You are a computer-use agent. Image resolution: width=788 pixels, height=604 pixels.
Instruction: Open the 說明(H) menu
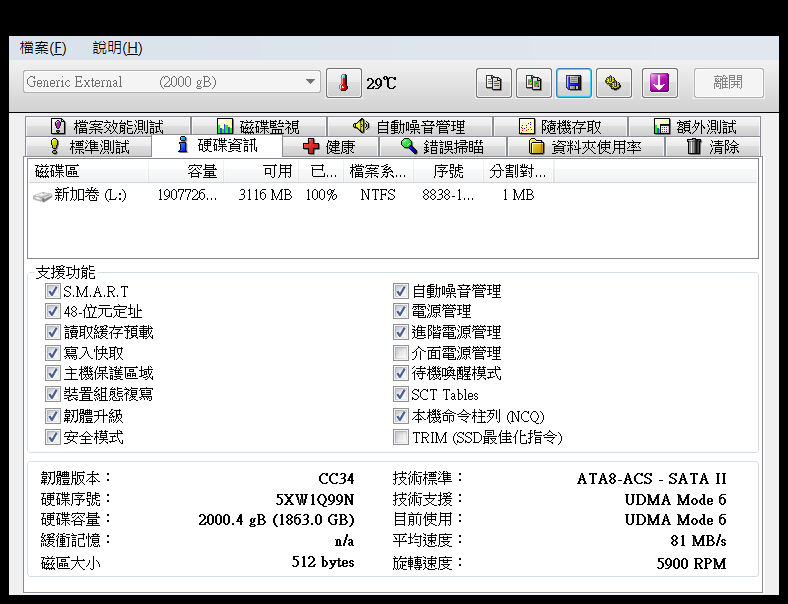[x=117, y=48]
